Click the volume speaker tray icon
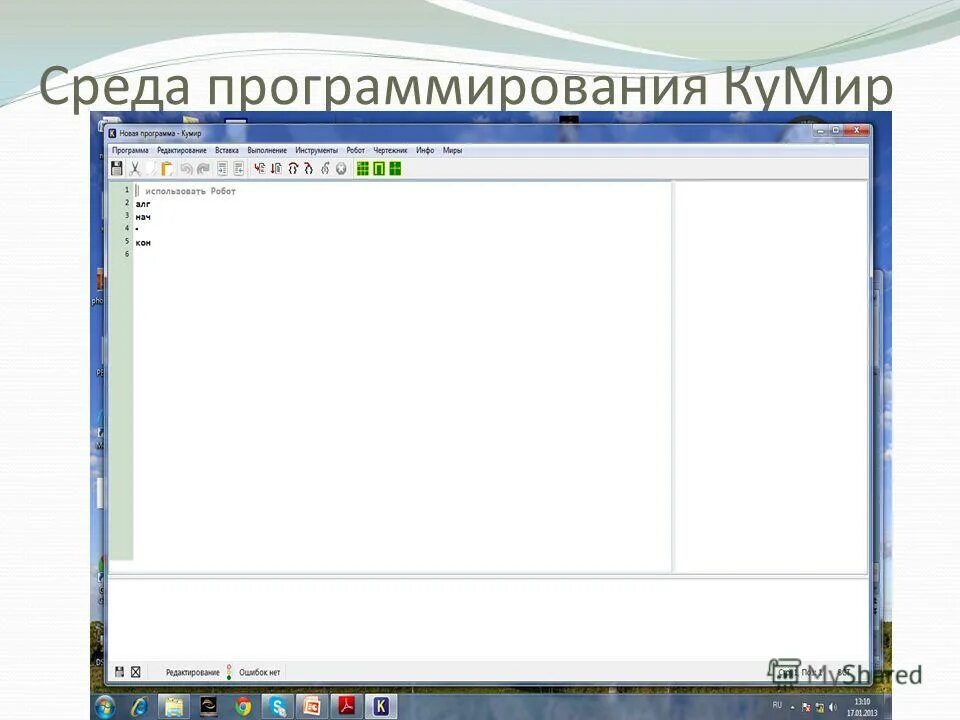 [833, 708]
